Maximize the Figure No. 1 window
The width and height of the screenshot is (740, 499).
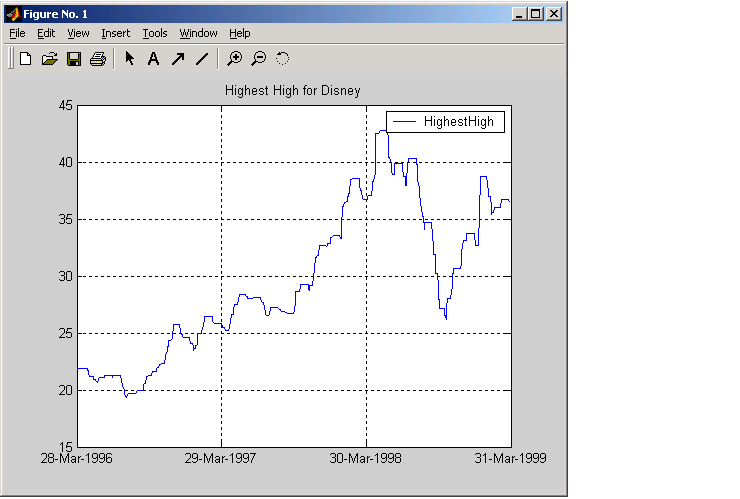click(x=536, y=14)
